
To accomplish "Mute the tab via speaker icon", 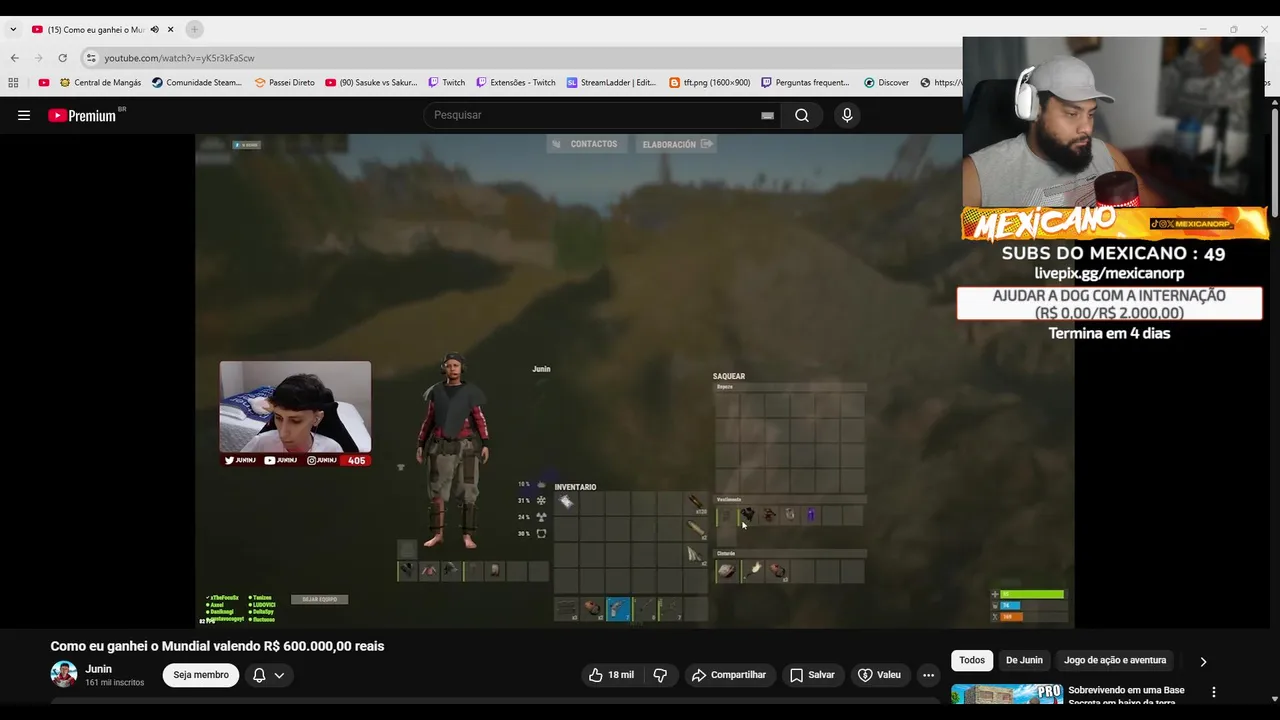I will 154,30.
